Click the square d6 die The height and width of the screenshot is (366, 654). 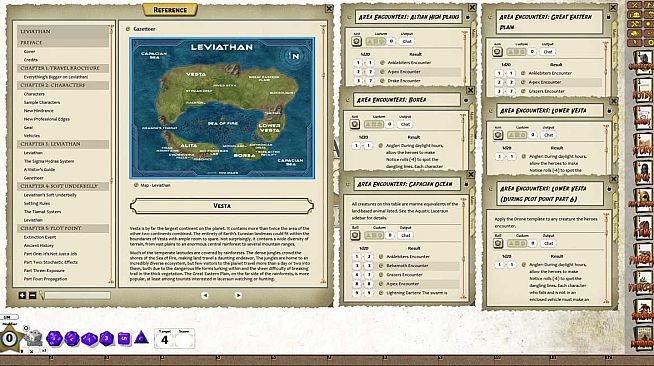[x=124, y=338]
